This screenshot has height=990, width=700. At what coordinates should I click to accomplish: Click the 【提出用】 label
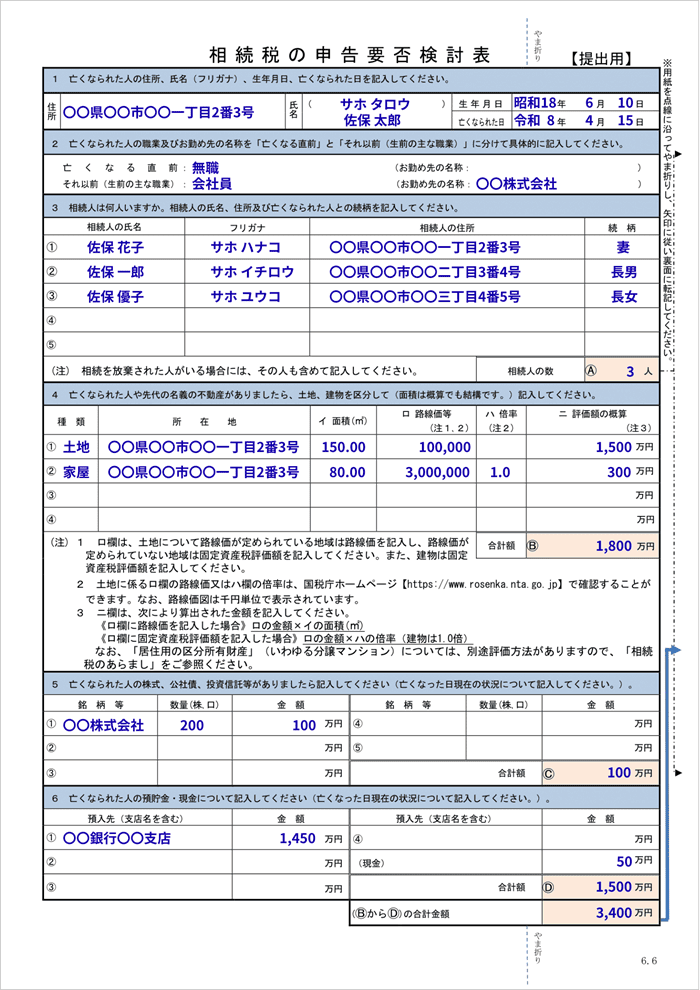pos(599,59)
